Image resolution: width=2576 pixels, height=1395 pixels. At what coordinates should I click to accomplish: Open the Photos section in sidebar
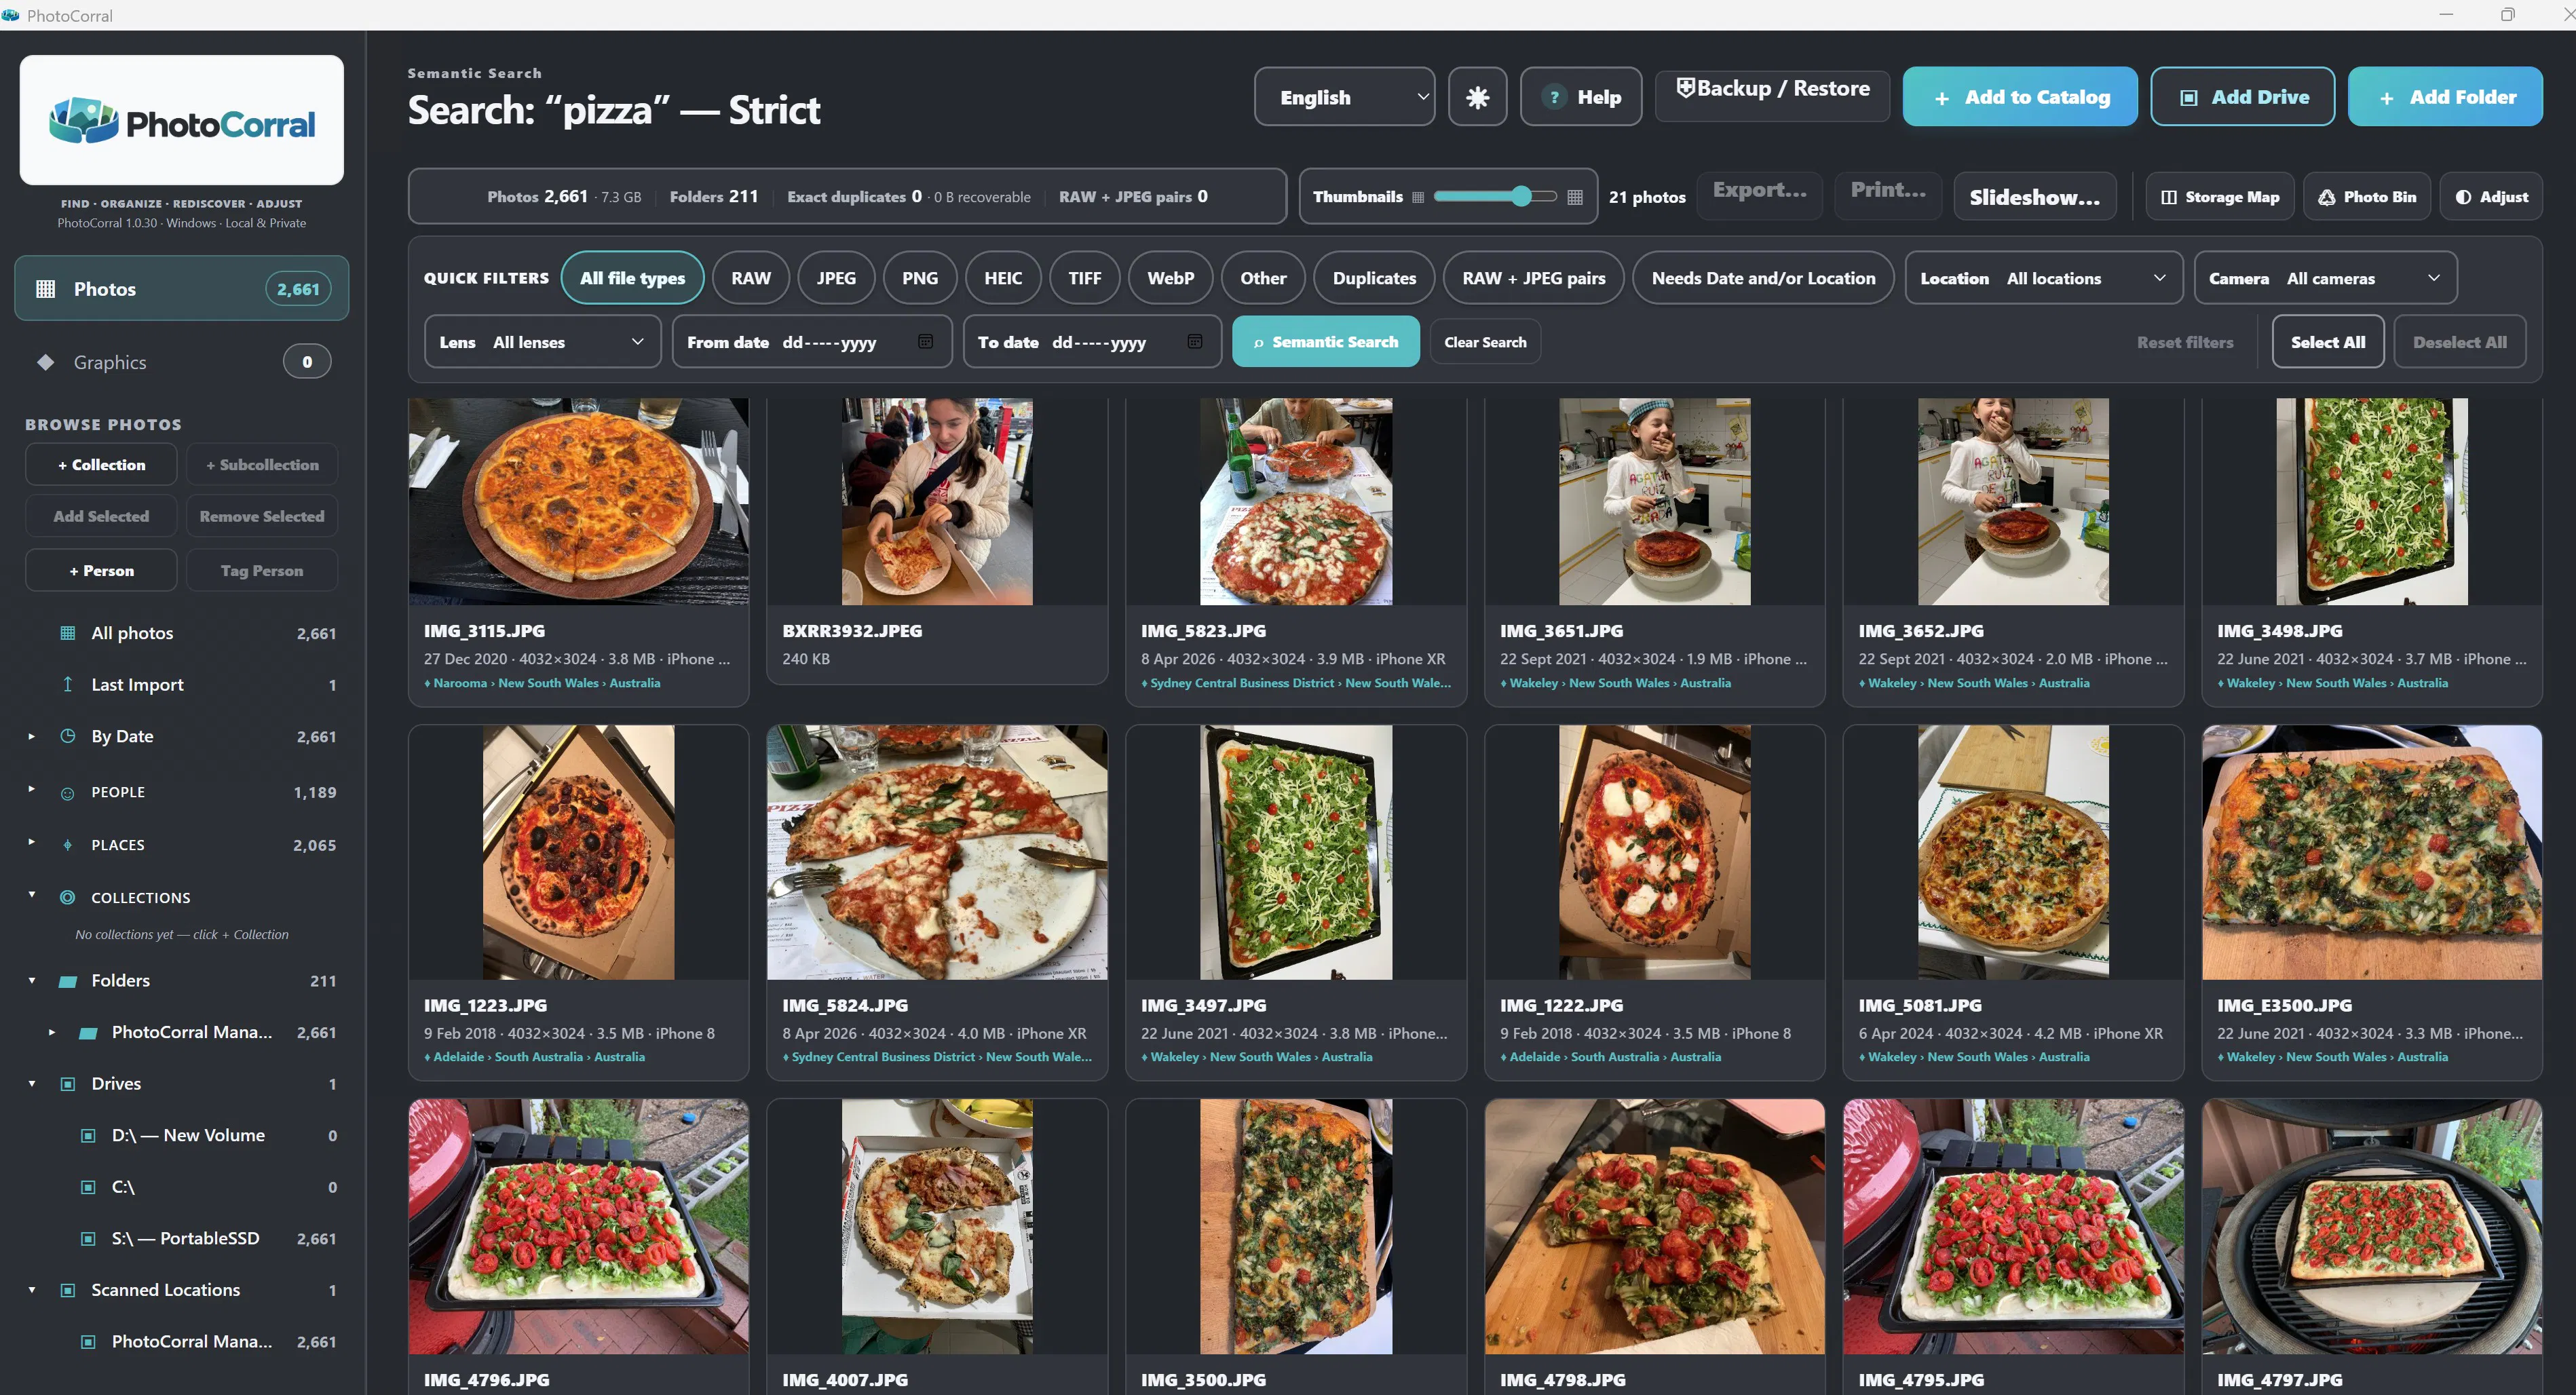click(182, 289)
